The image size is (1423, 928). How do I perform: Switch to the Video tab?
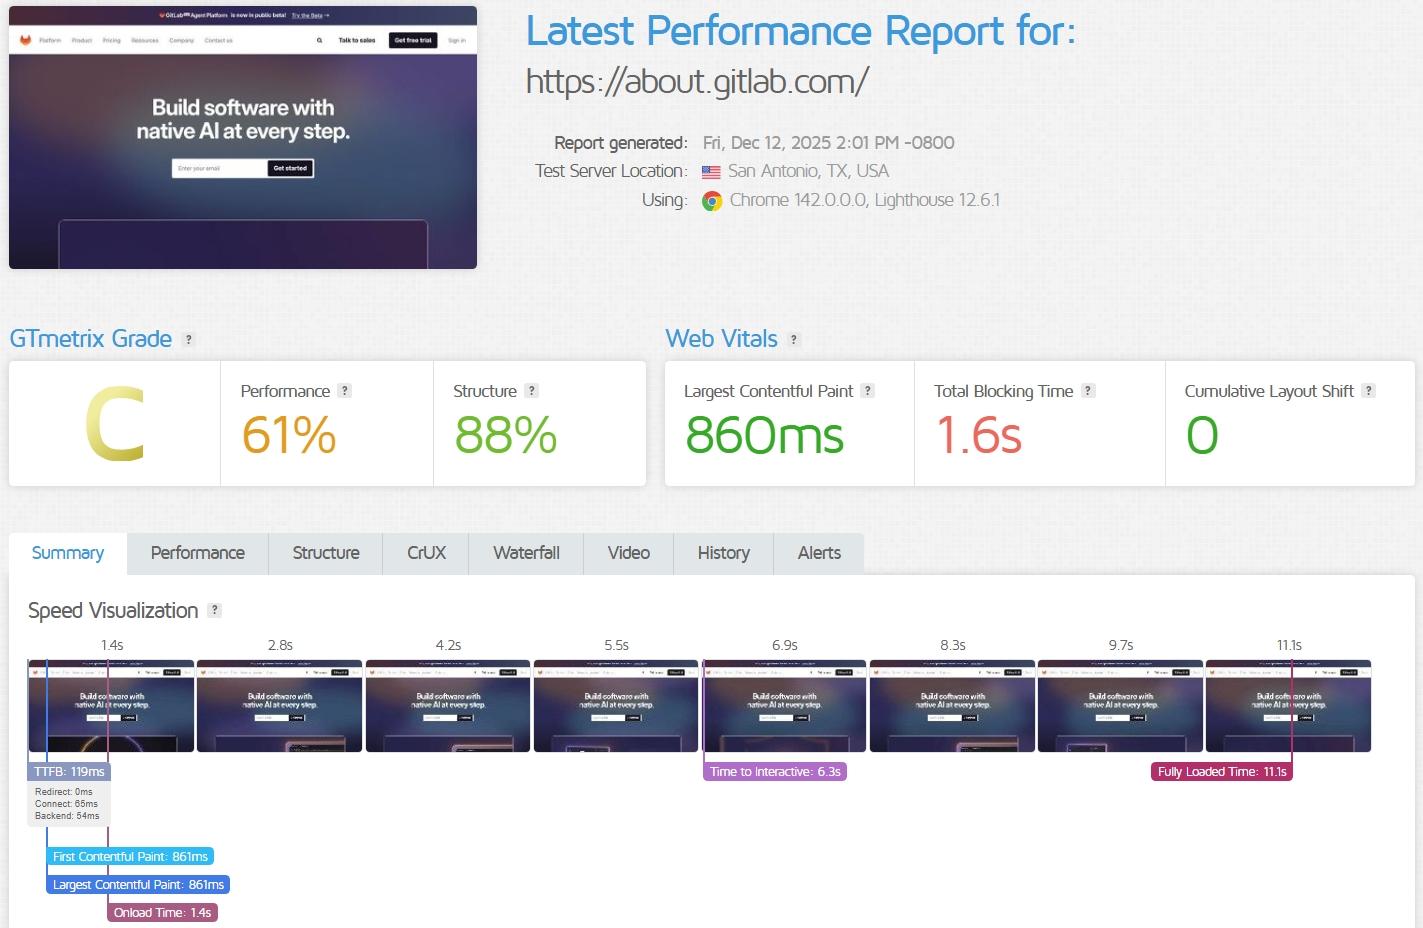pos(629,553)
